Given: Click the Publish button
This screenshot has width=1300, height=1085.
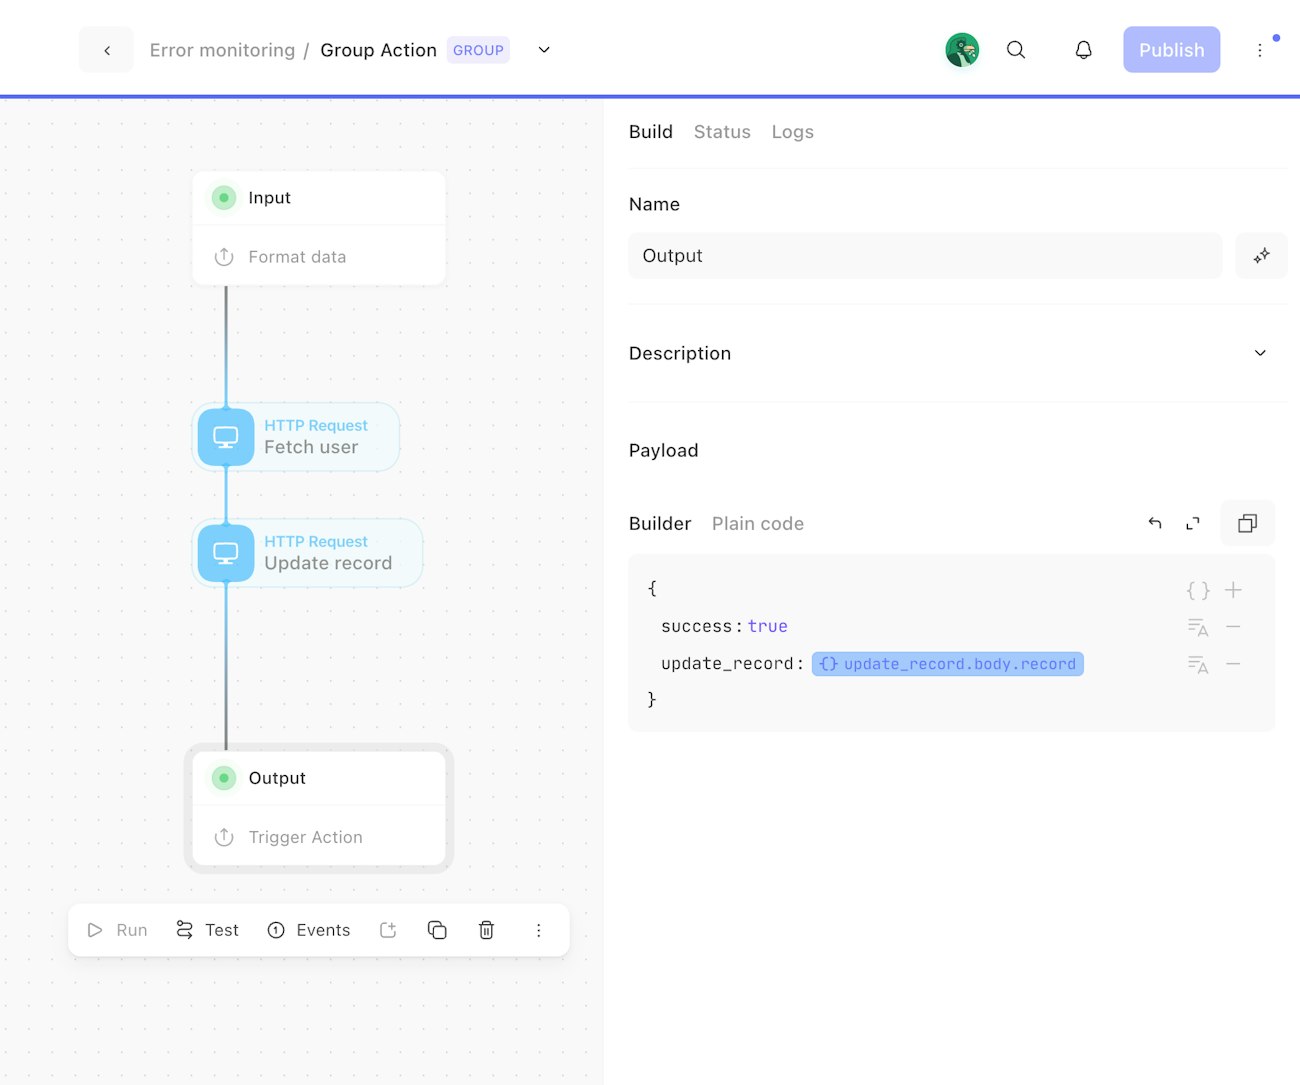Looking at the screenshot, I should pyautogui.click(x=1171, y=50).
